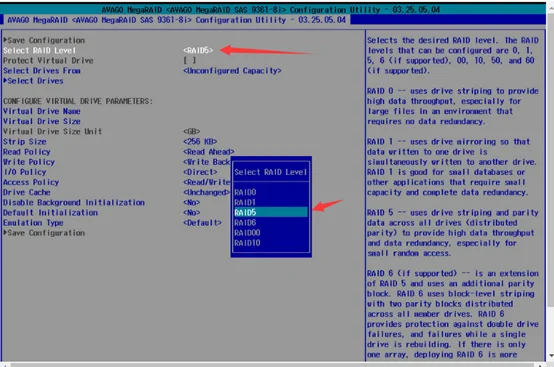Open the Write Back policy dropdown
Image resolution: width=554 pixels, height=367 pixels.
coord(207,162)
